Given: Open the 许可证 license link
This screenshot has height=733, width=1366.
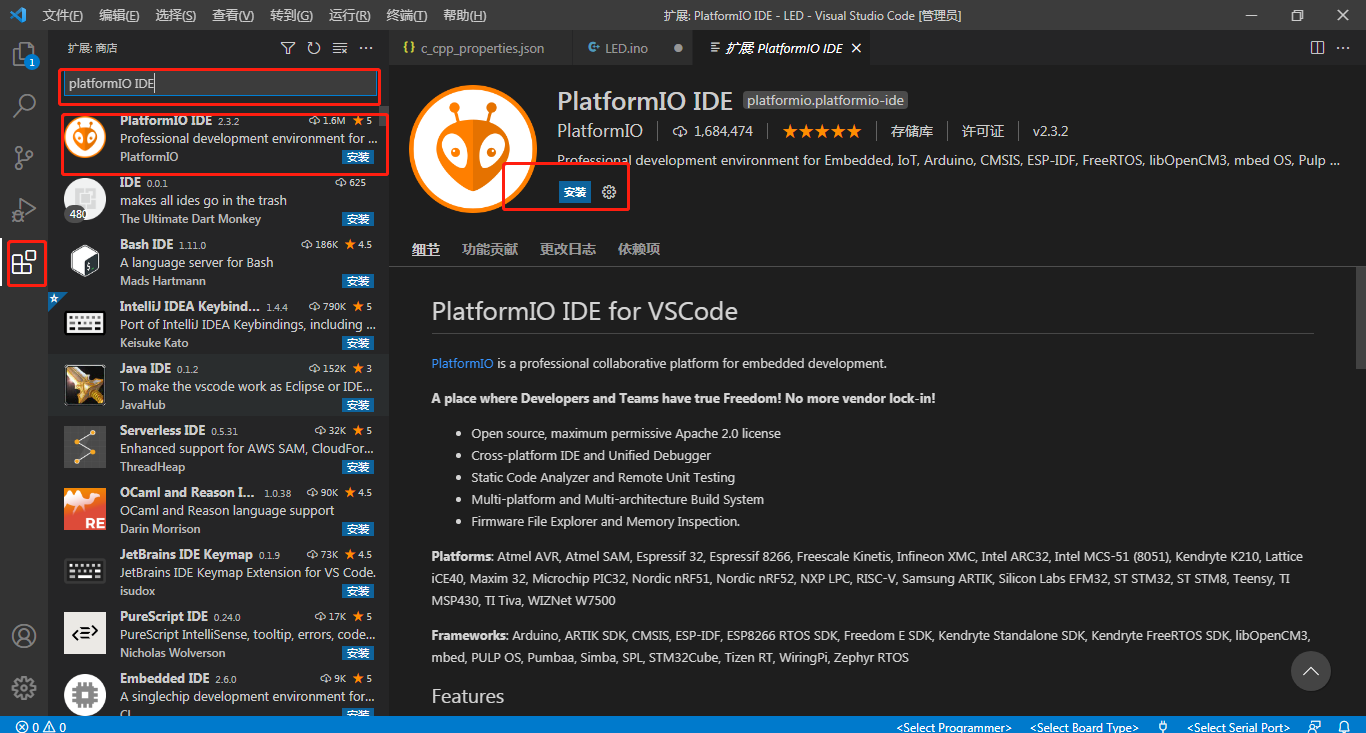Looking at the screenshot, I should tap(983, 131).
